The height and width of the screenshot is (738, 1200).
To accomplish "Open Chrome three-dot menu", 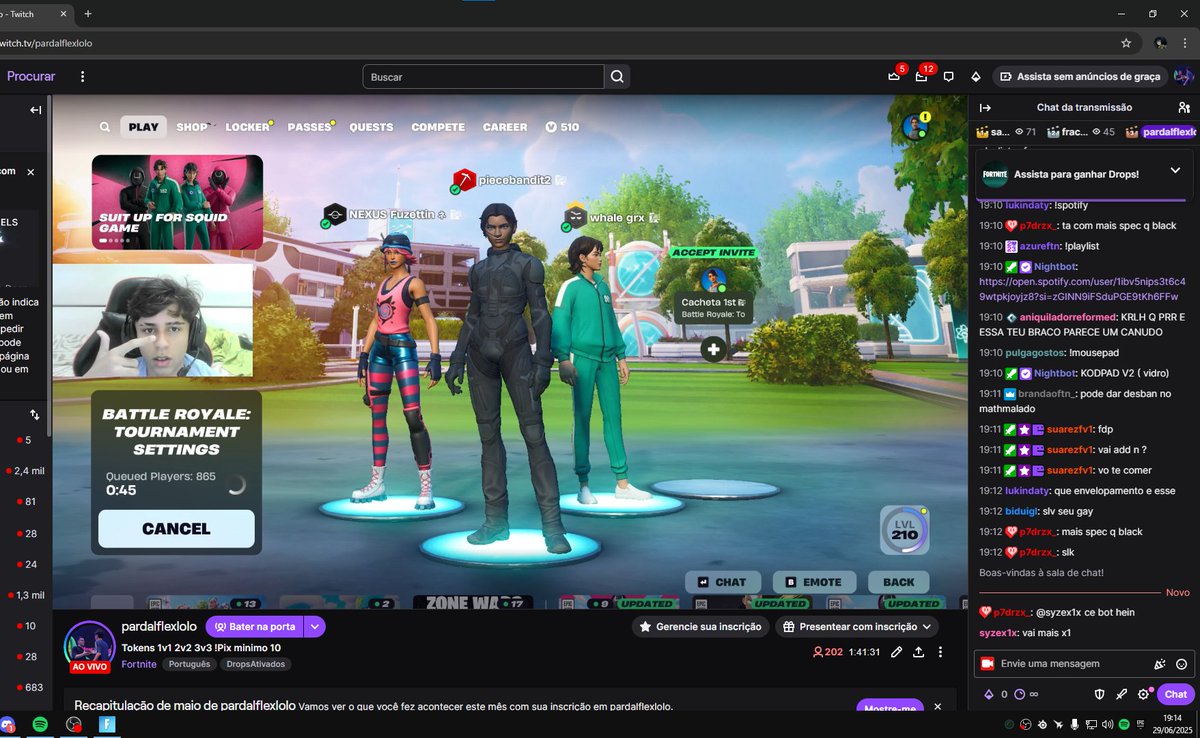I will [1187, 43].
